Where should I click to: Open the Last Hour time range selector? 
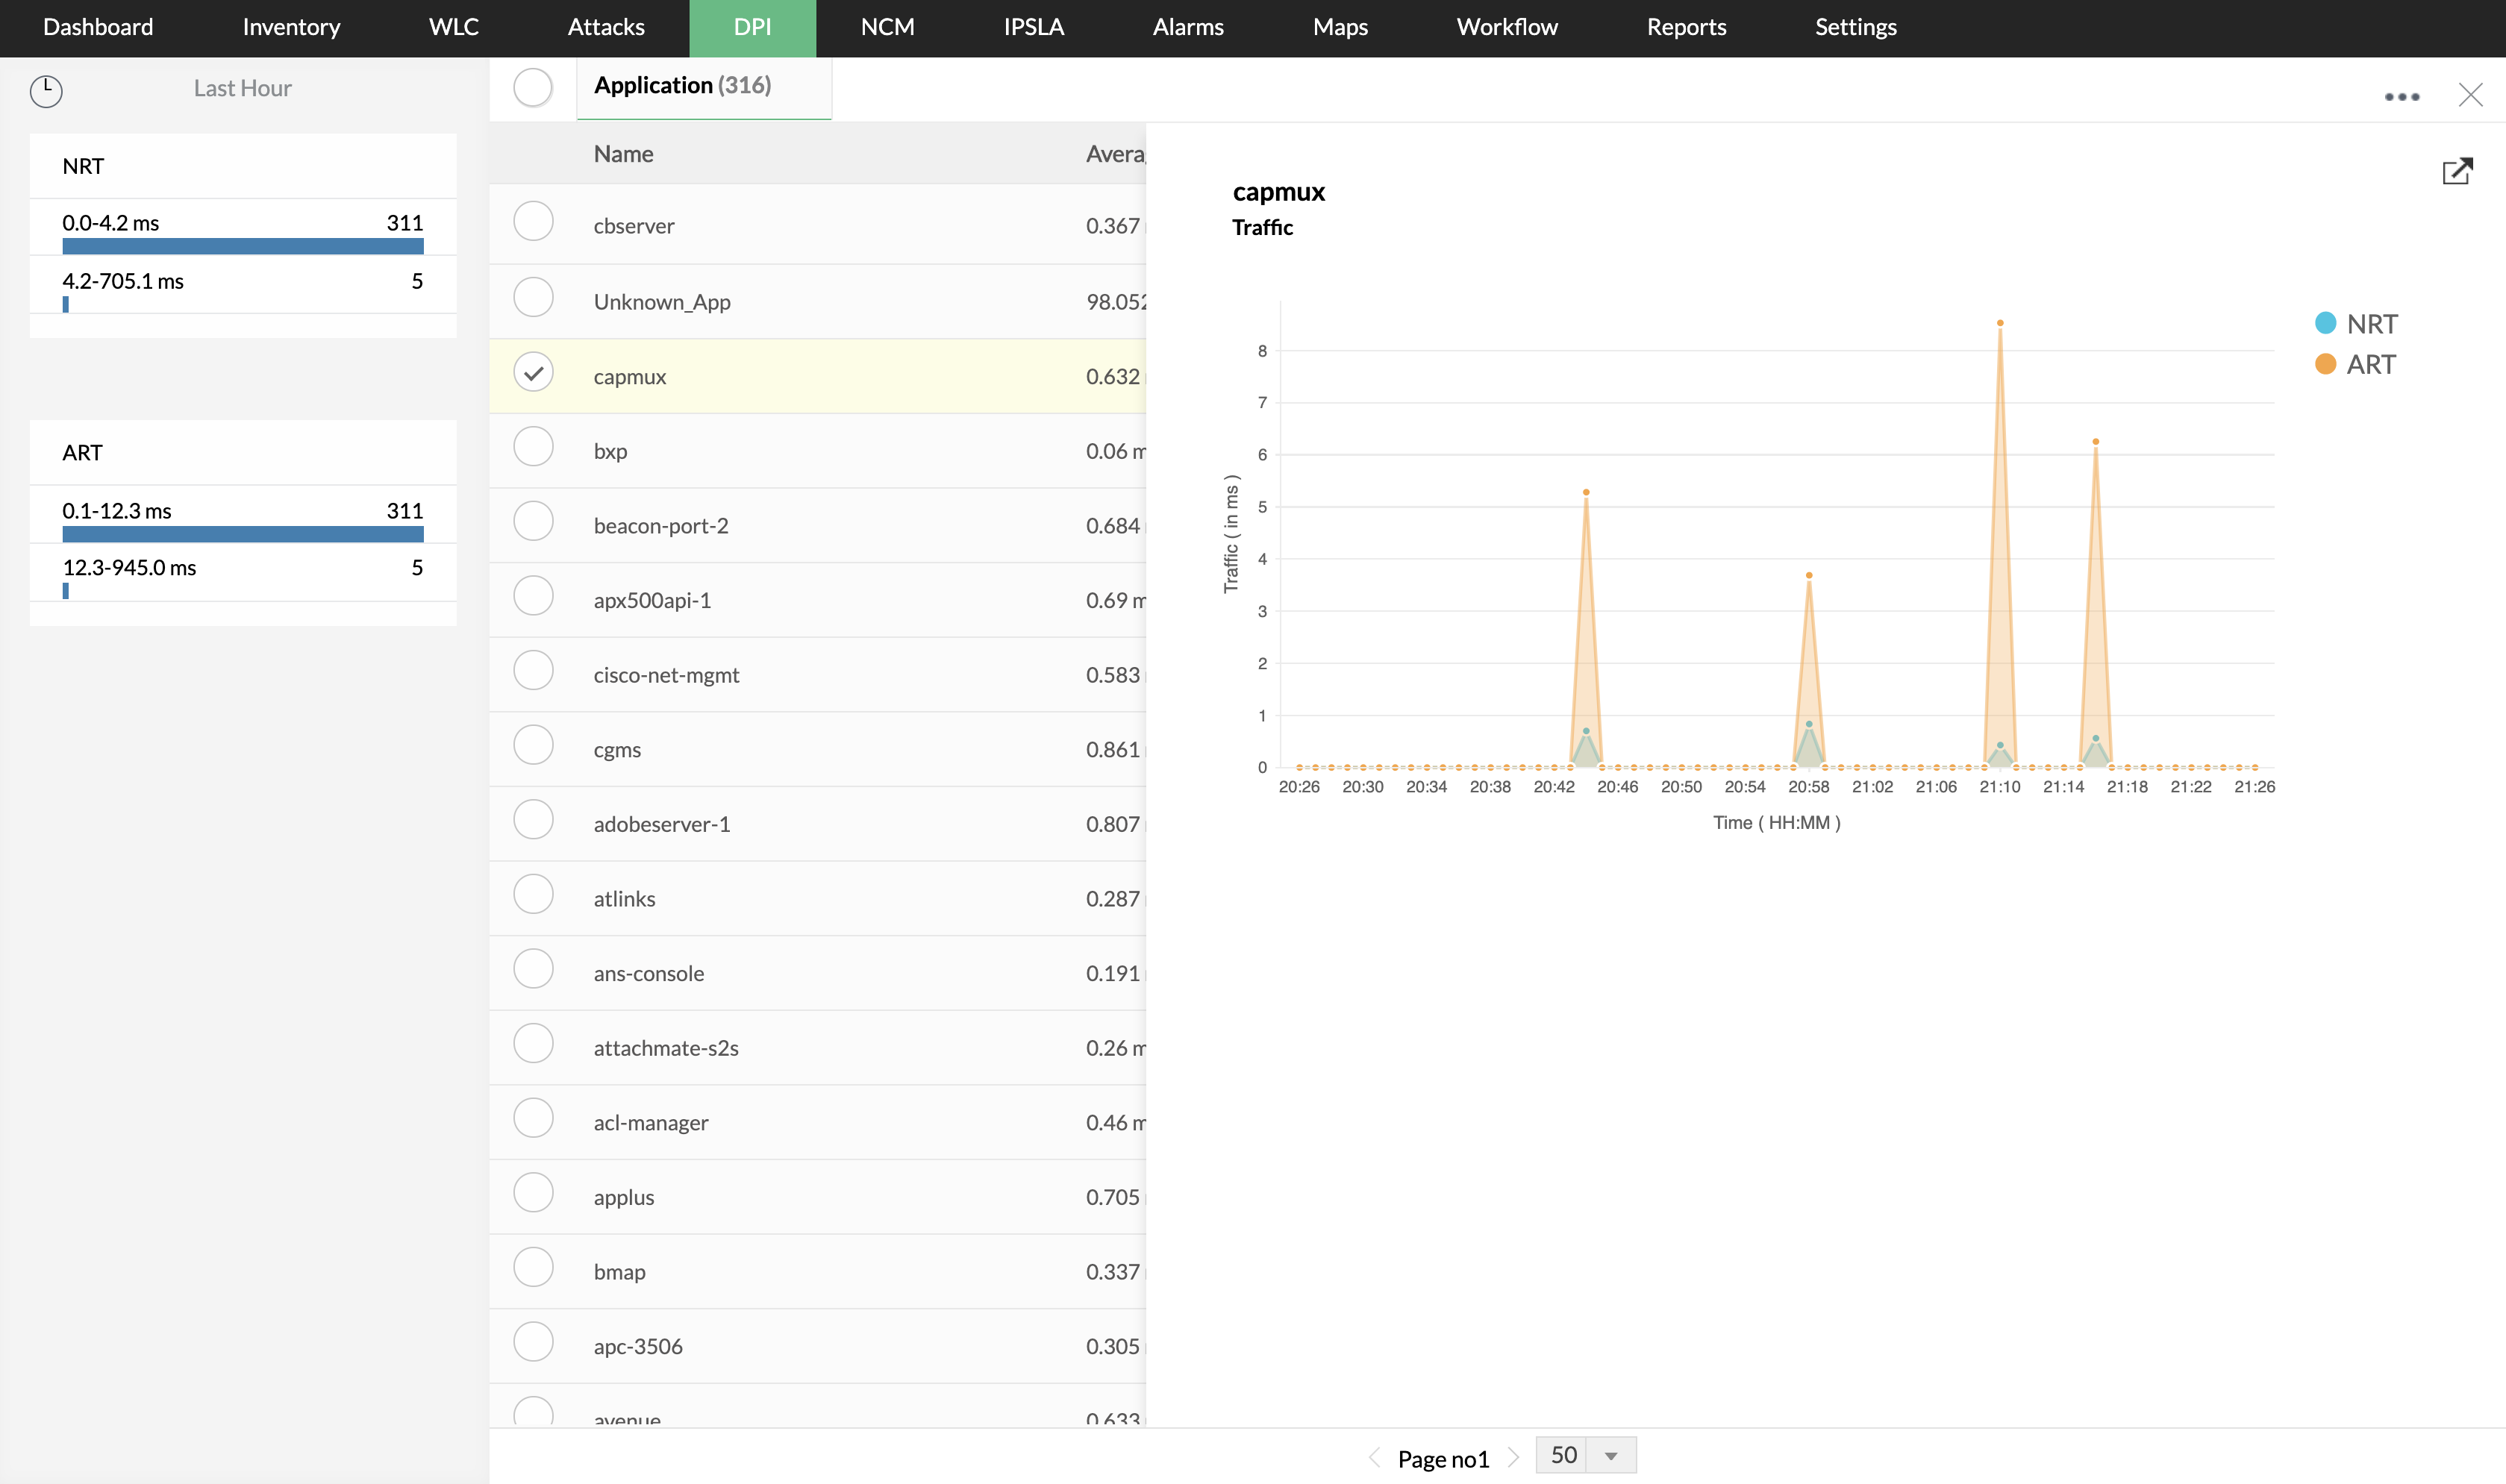pos(242,88)
